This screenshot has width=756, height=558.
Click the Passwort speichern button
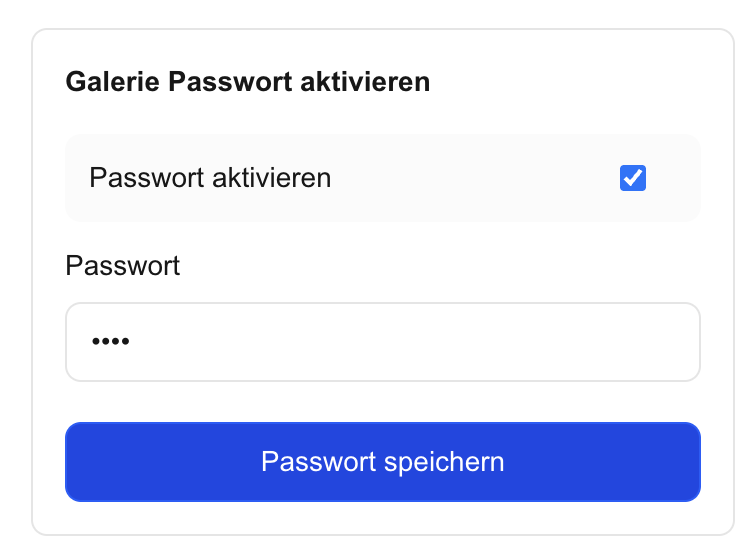[383, 462]
